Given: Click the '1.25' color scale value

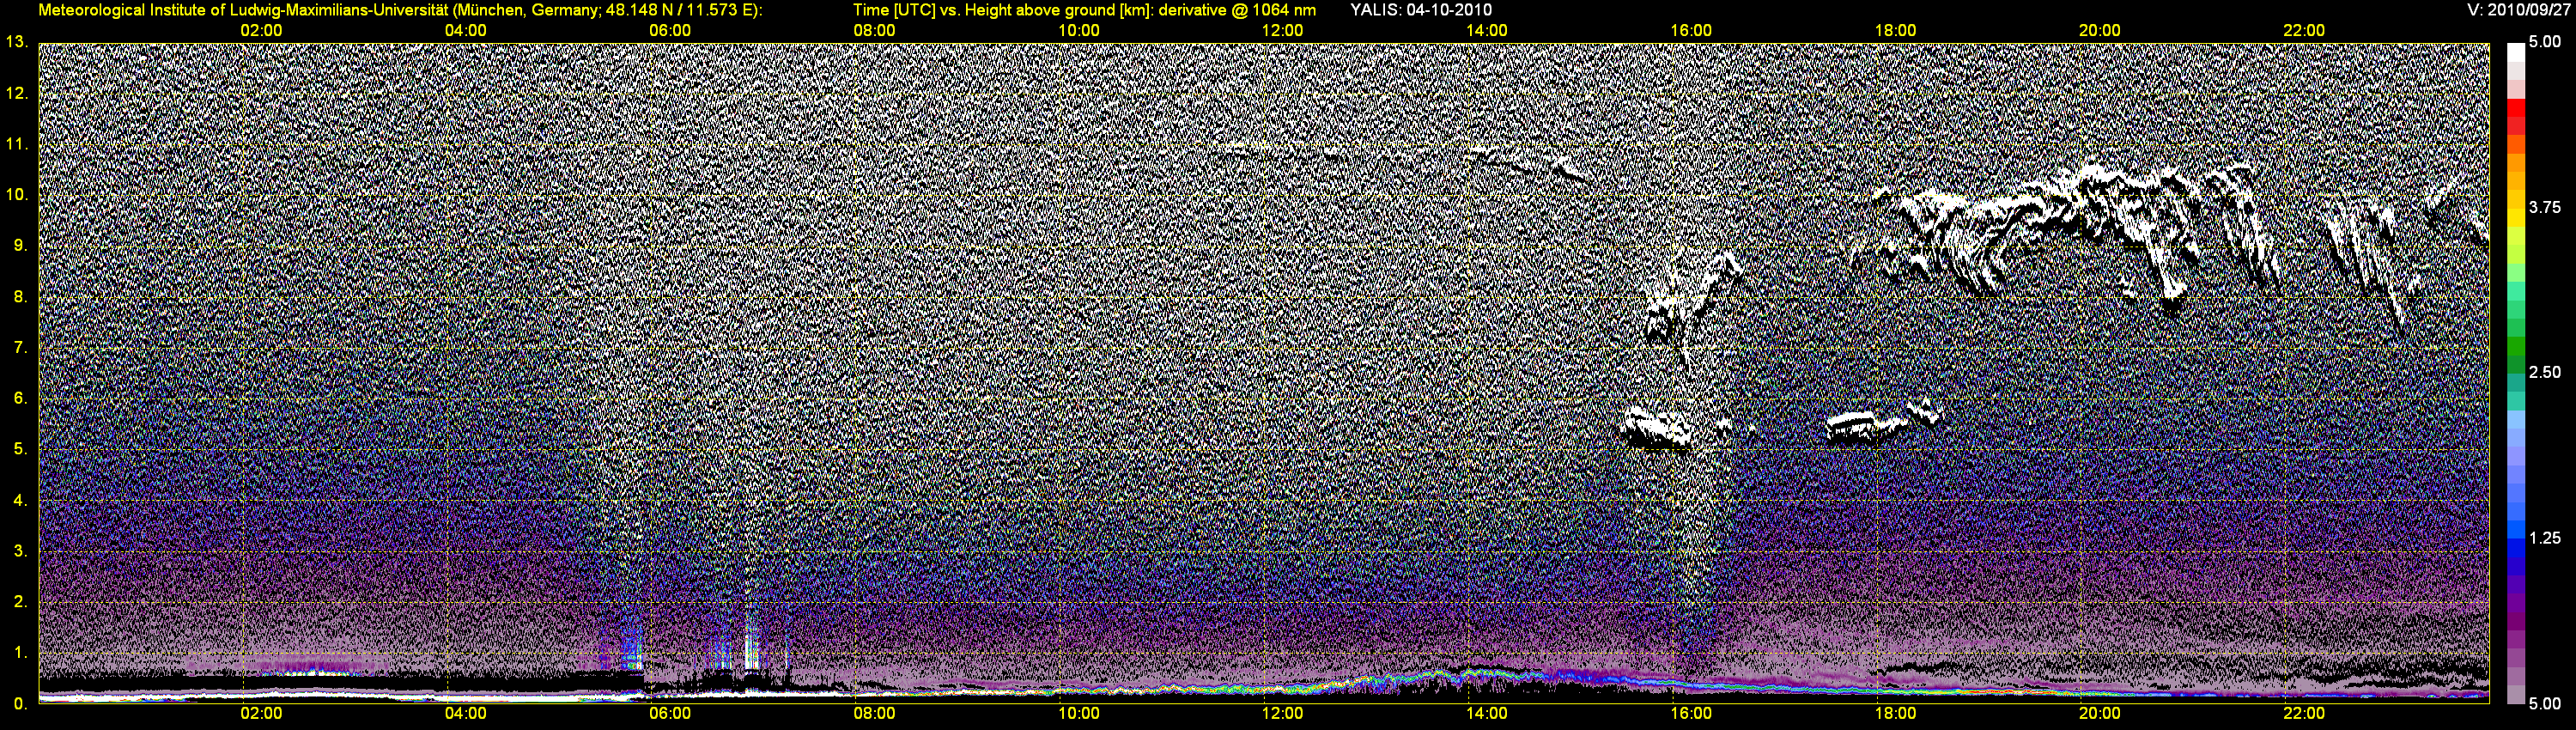Looking at the screenshot, I should pos(2545,538).
